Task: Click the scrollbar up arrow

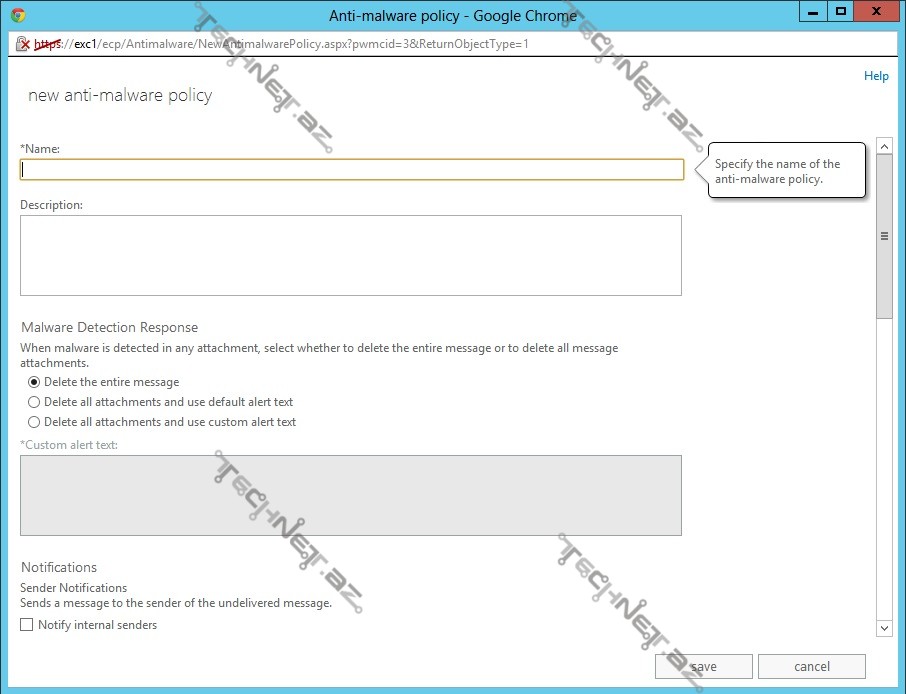Action: pyautogui.click(x=883, y=147)
